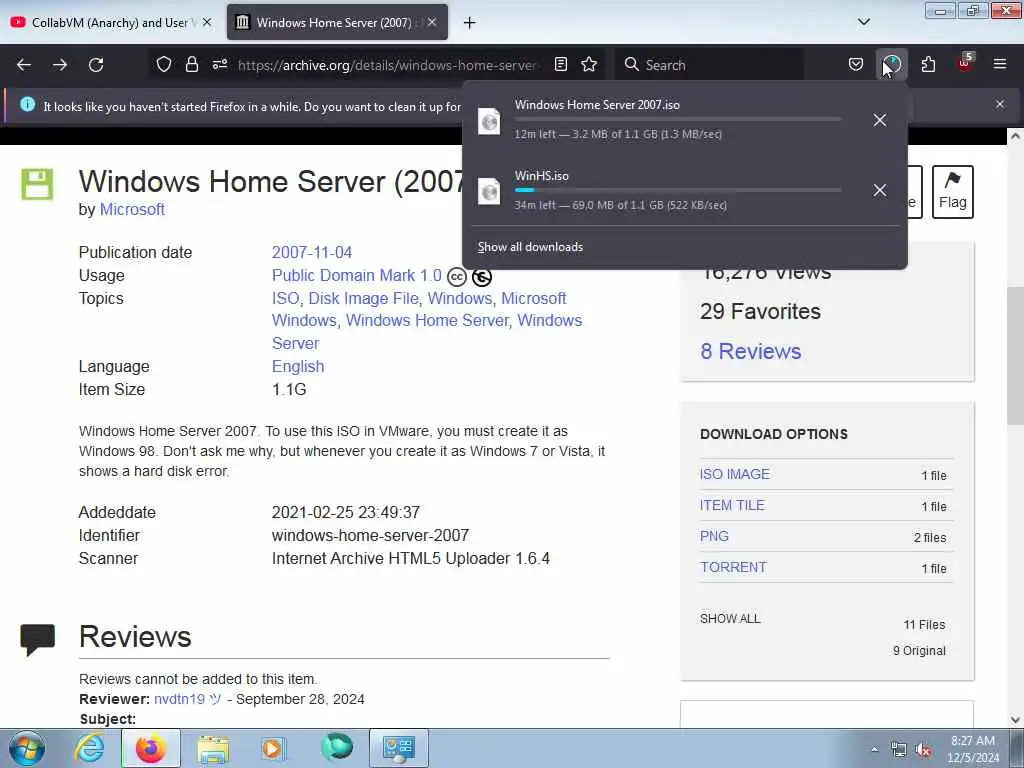Open the Microsoft creator link

tap(132, 210)
